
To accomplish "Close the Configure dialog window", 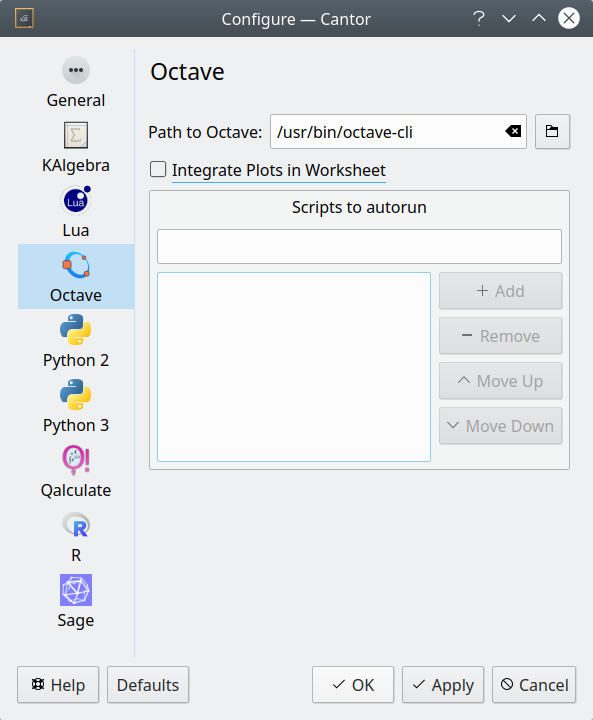I will pyautogui.click(x=569, y=18).
